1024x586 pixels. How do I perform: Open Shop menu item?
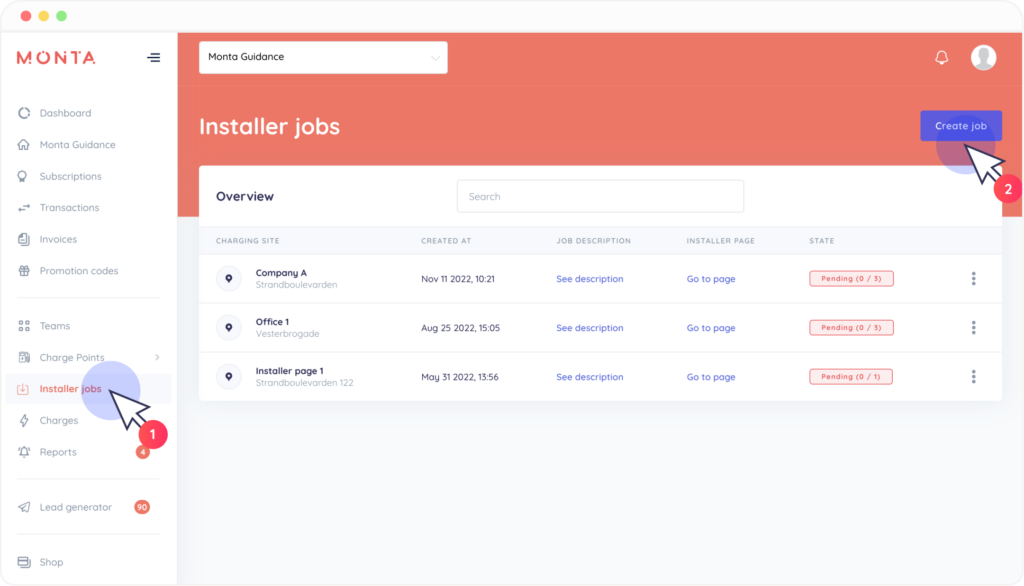pos(51,562)
